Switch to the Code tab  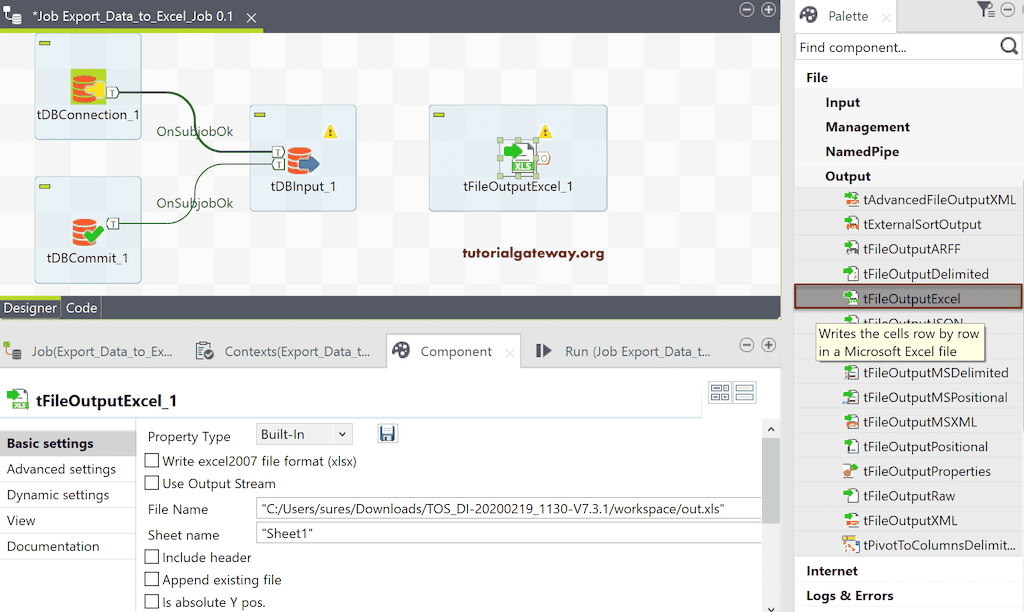point(81,307)
